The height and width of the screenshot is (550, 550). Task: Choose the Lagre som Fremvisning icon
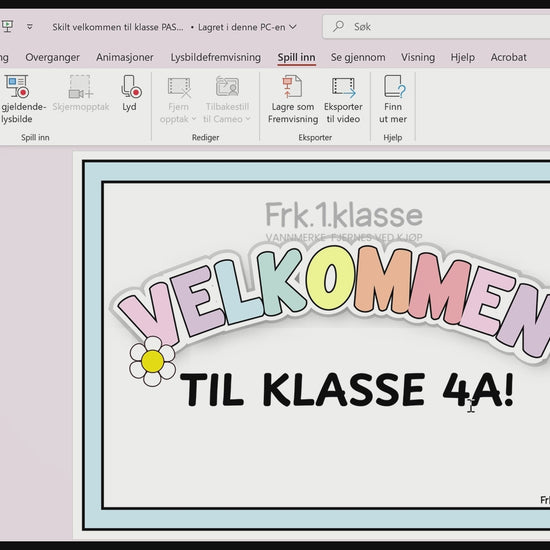click(292, 87)
